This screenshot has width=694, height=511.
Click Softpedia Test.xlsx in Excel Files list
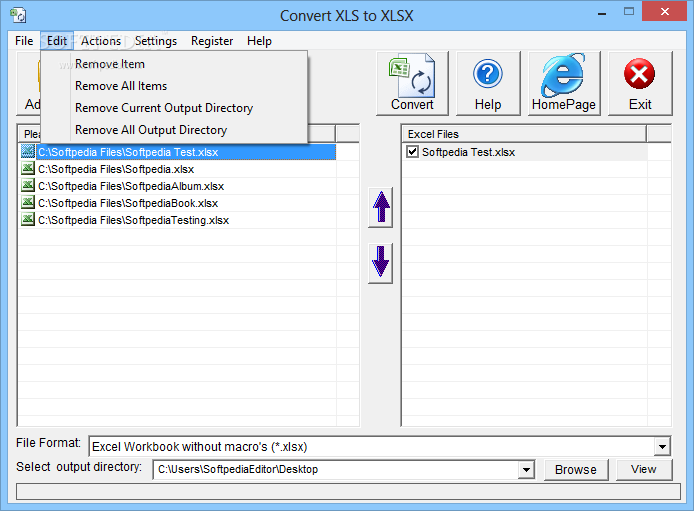[x=468, y=152]
